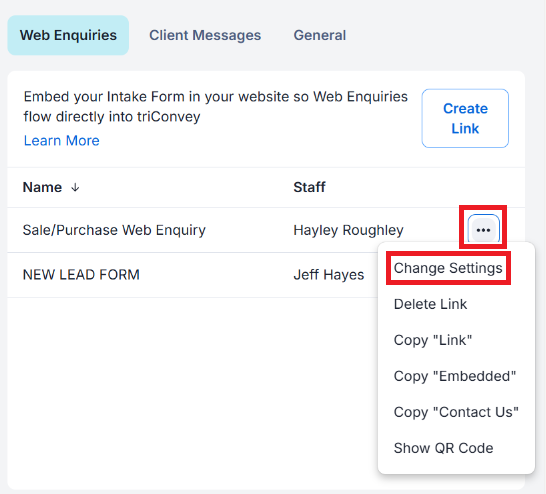Click the Create Link button
The height and width of the screenshot is (494, 546).
[465, 118]
